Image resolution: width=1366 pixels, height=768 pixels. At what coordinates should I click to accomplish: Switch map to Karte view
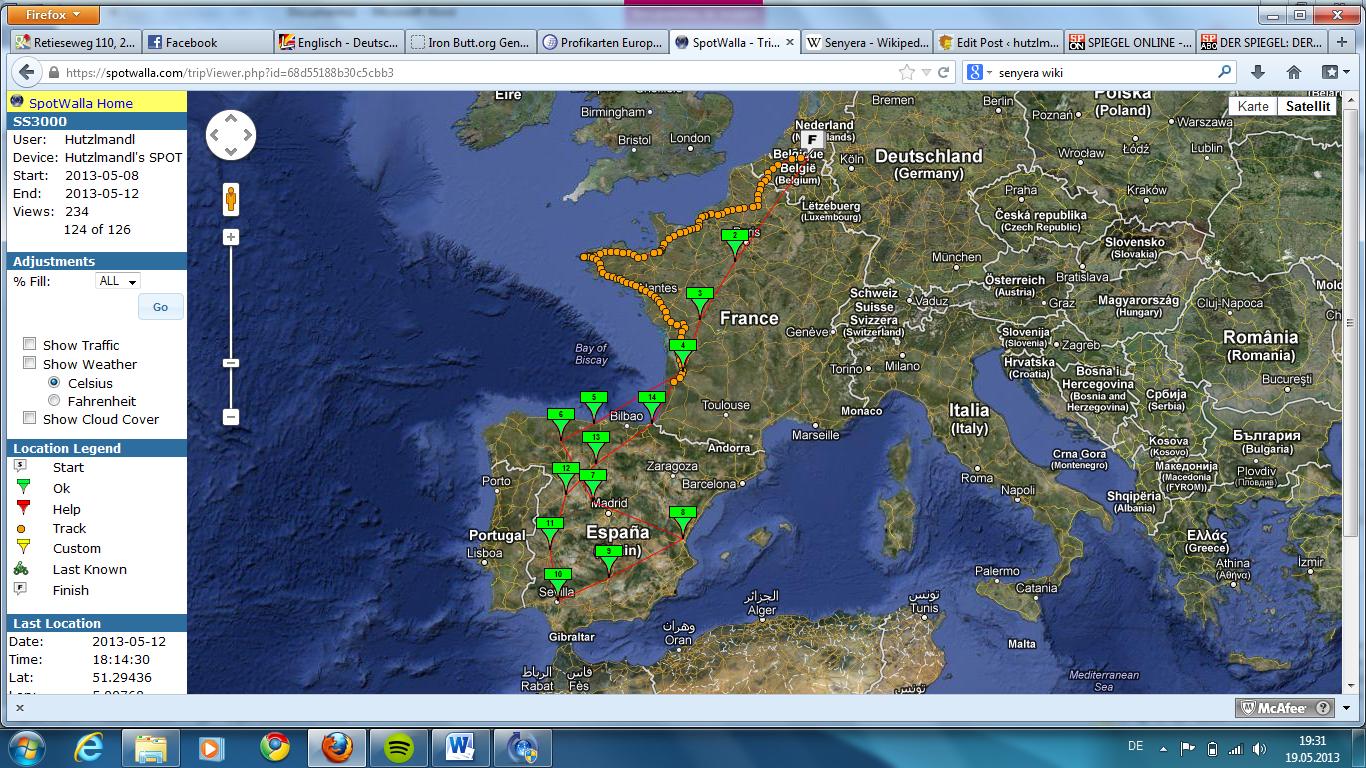click(x=1252, y=106)
